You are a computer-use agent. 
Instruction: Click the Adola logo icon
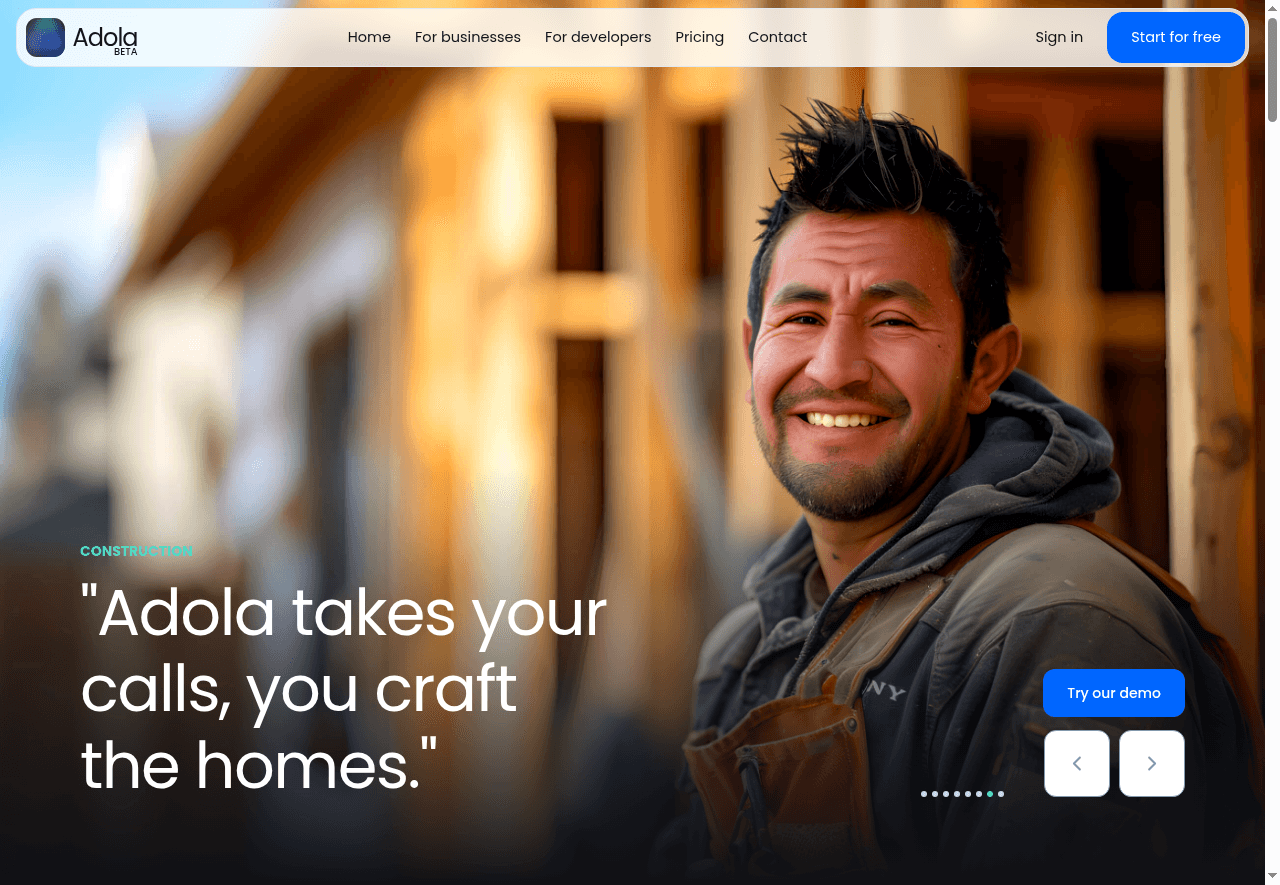(x=45, y=37)
